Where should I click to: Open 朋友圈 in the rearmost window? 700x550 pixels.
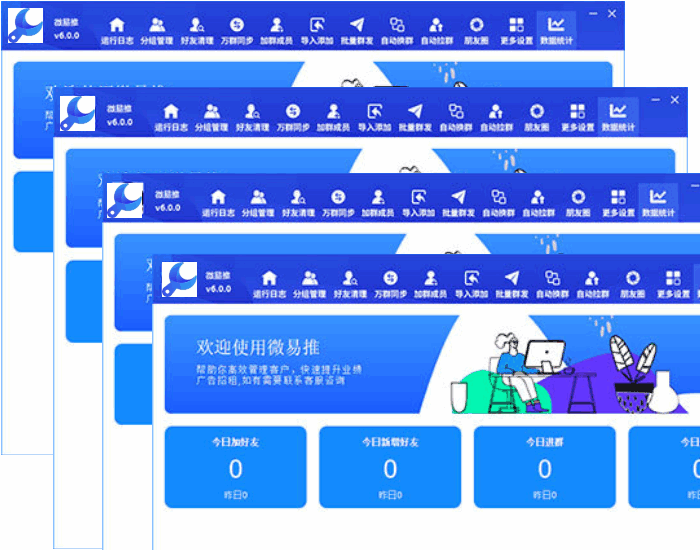click(476, 31)
